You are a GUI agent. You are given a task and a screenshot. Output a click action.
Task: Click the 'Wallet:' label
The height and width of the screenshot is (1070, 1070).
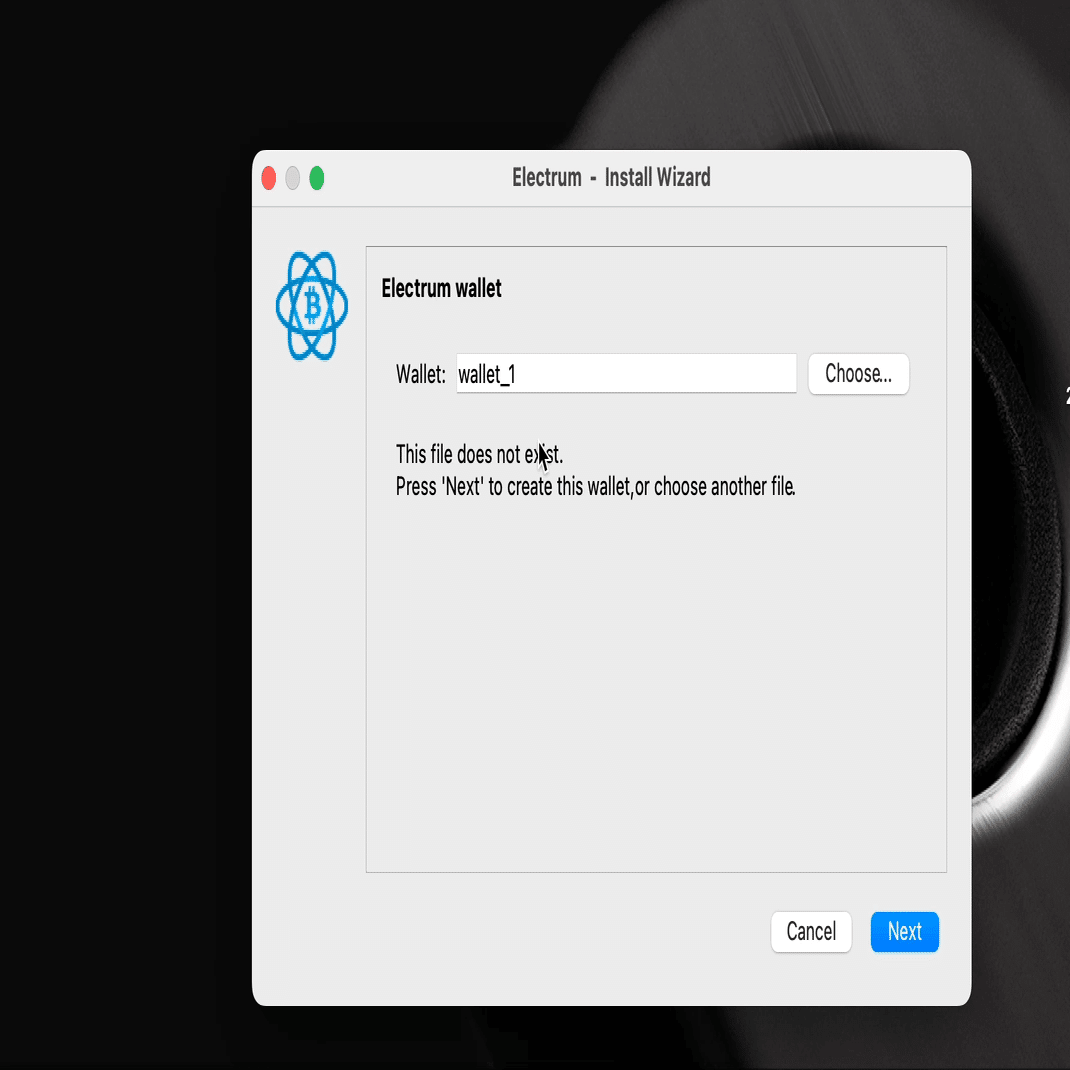pyautogui.click(x=420, y=375)
